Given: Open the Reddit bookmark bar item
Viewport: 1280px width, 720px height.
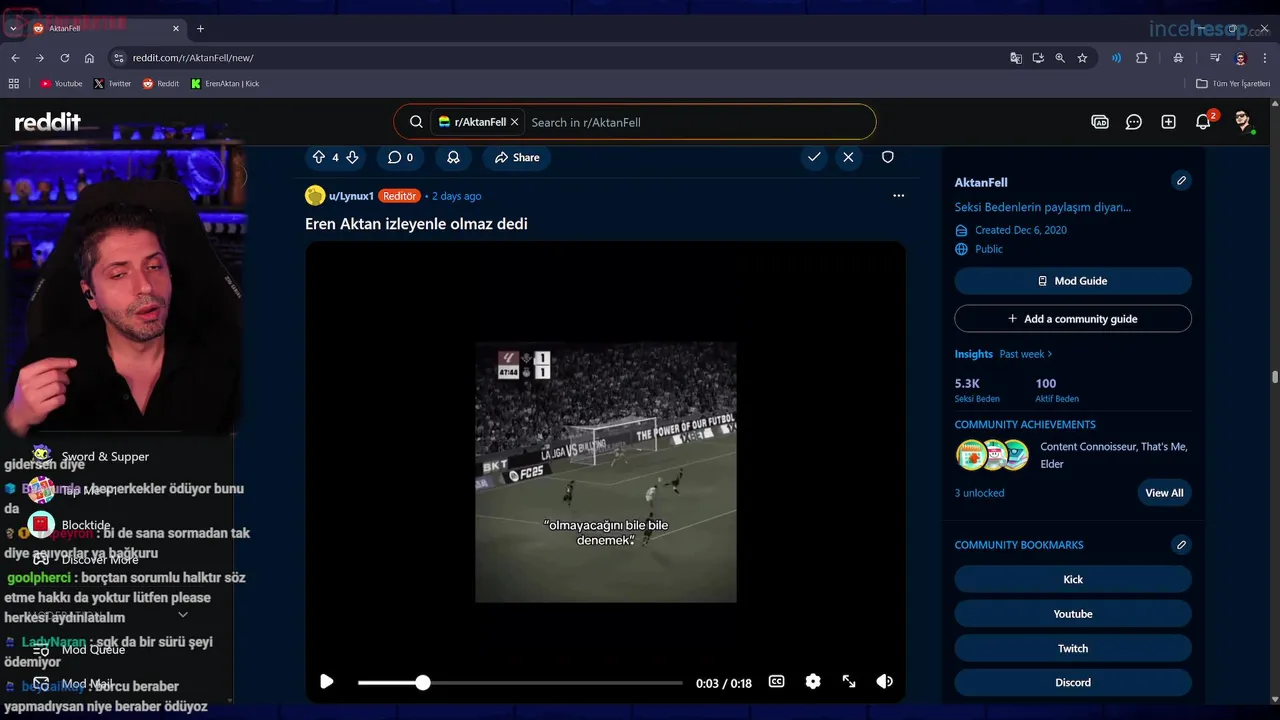Looking at the screenshot, I should [x=161, y=84].
